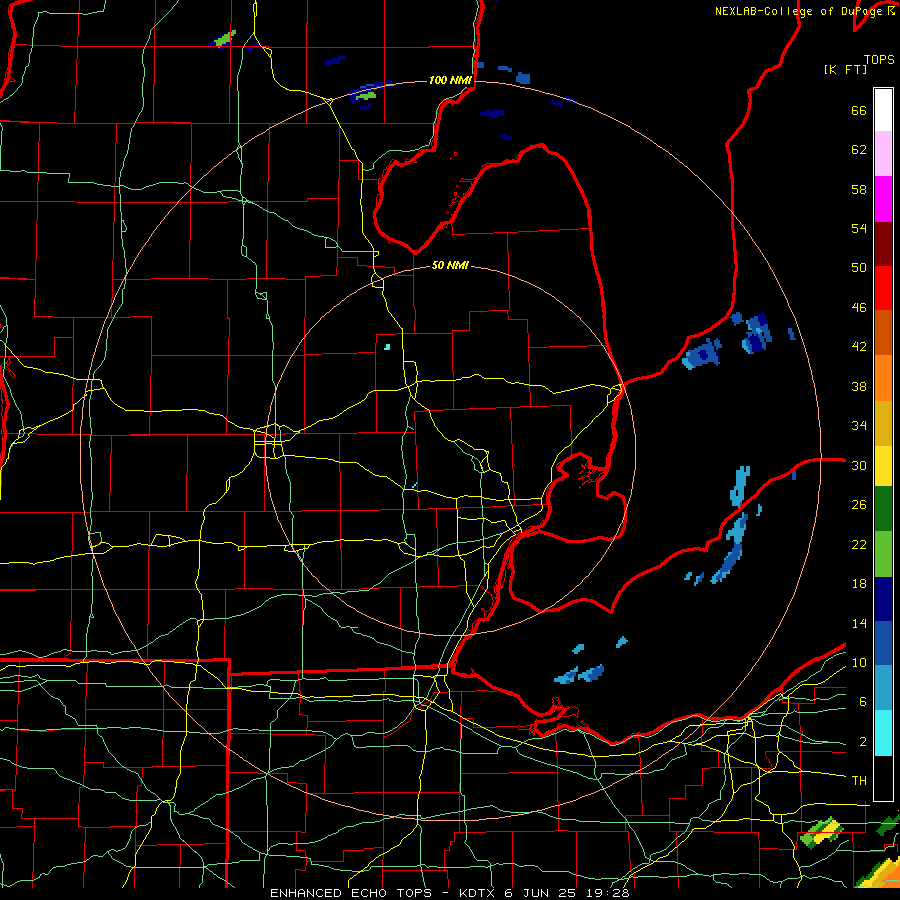Click the dark green legend swatch

(x=883, y=509)
